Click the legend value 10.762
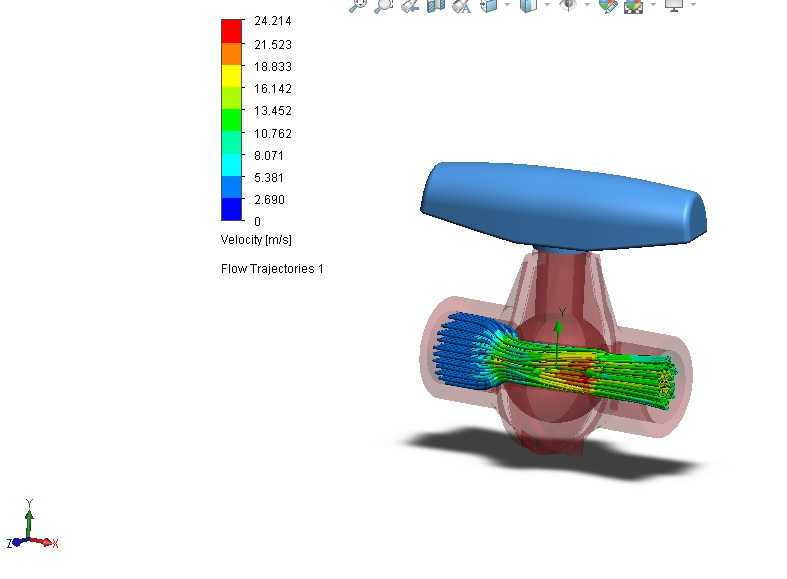787x579 pixels. click(x=273, y=133)
